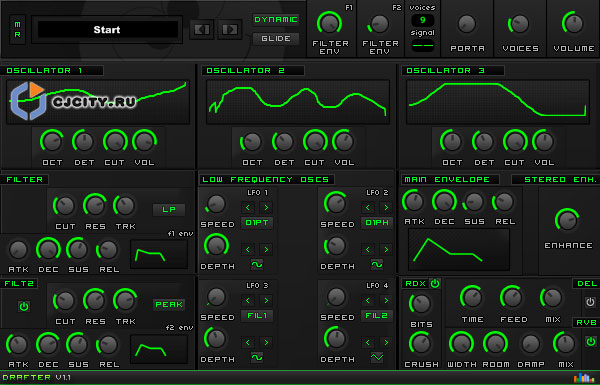This screenshot has width=600, height=385.
Task: Click the spectrum bars icon in status bar
Action: 584,378
